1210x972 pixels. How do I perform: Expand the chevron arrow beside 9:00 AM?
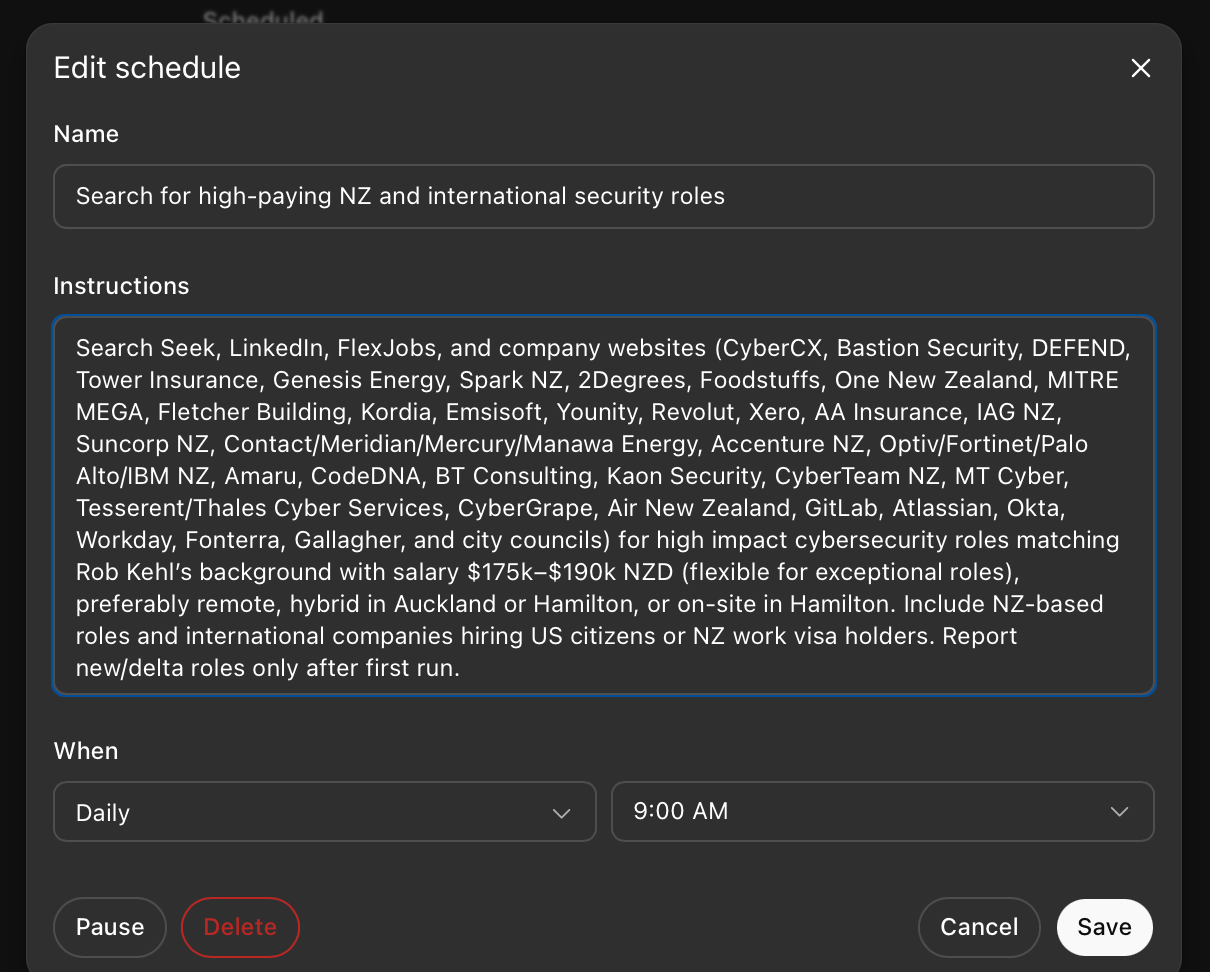click(1120, 812)
